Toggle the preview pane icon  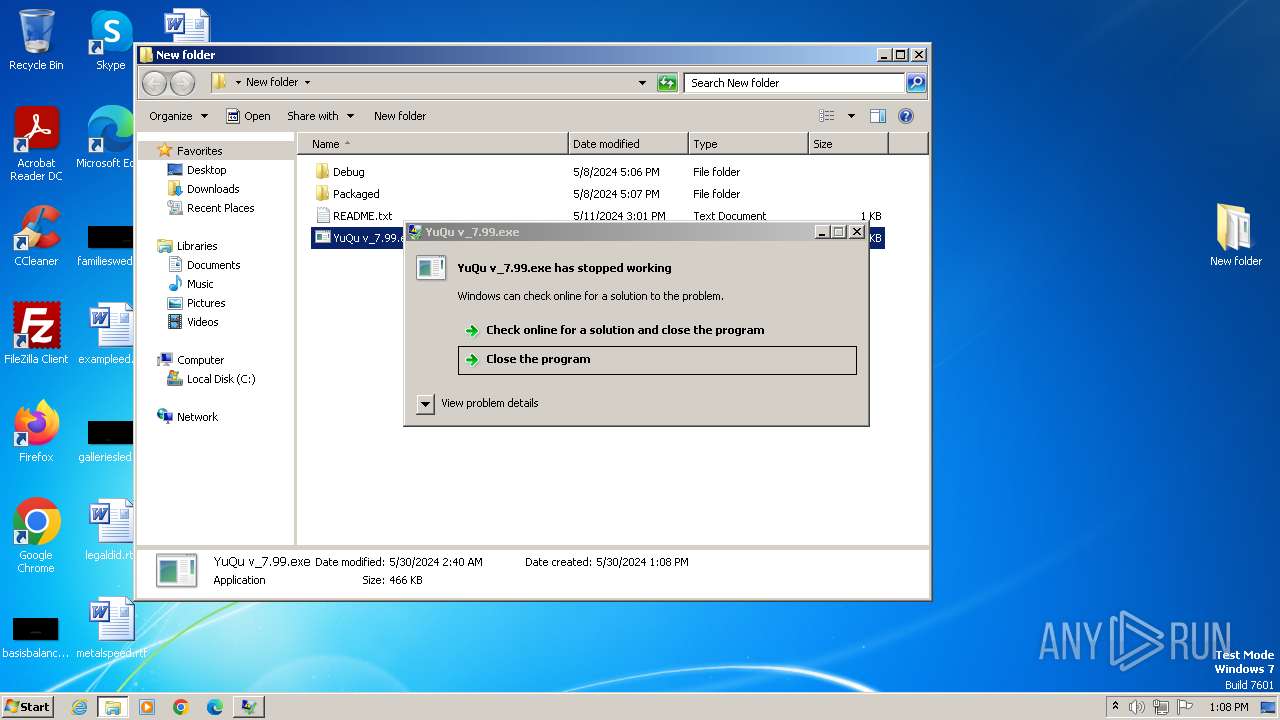(x=878, y=116)
